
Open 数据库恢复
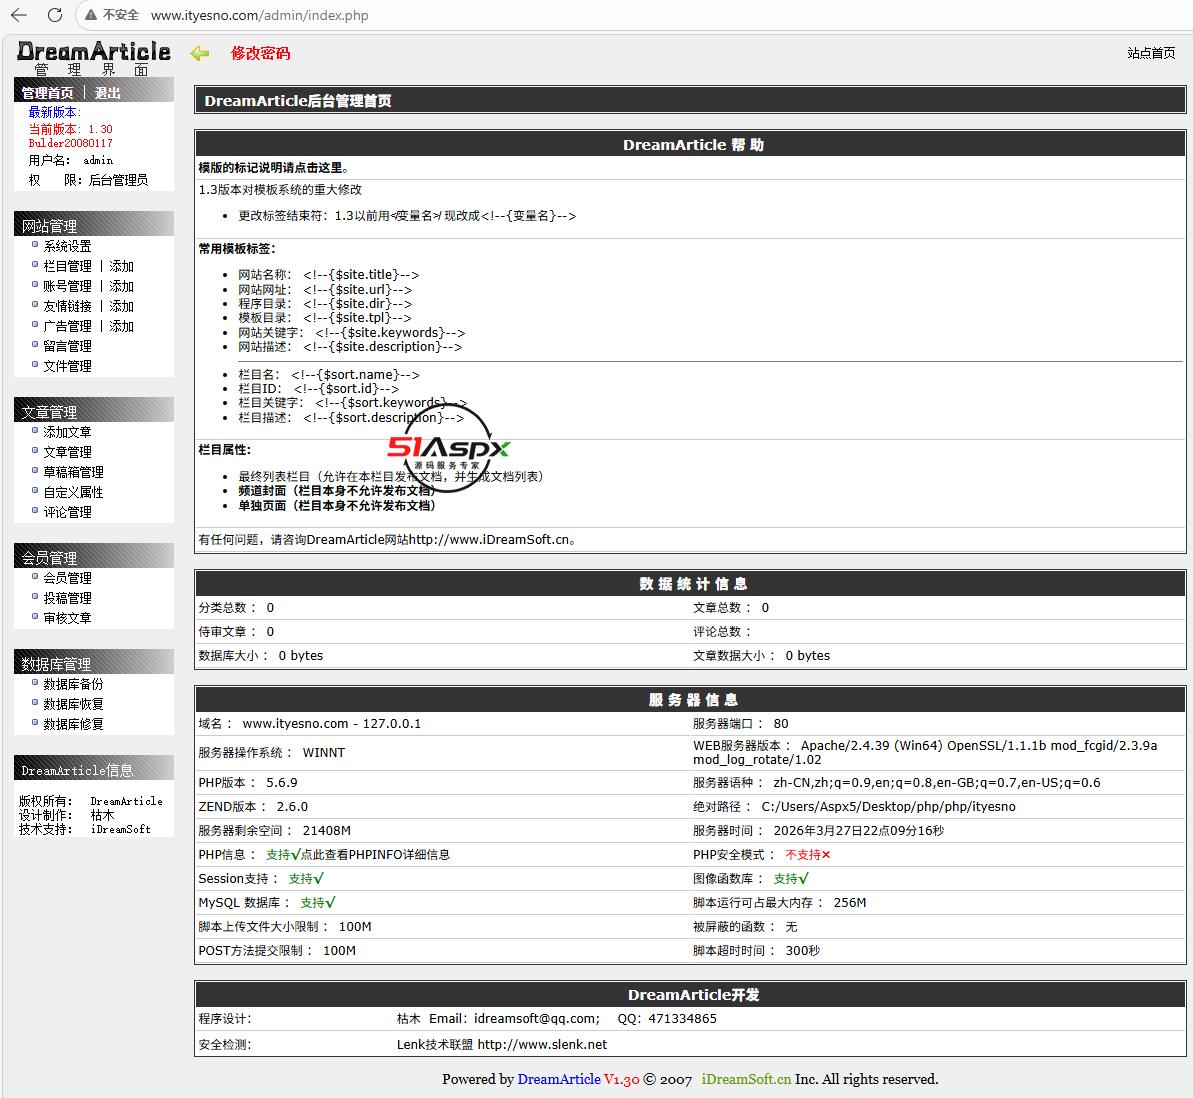[x=73, y=705]
